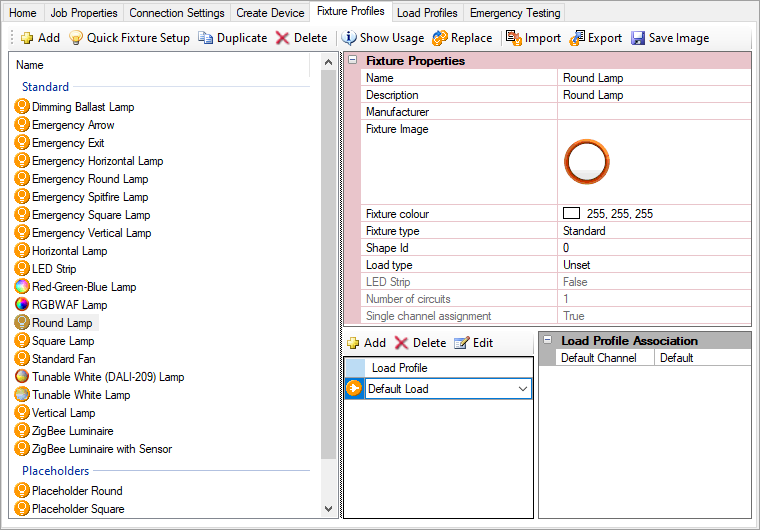This screenshot has height=530, width=760.
Task: Click the white Fixture colour swatch
Action: [572, 214]
